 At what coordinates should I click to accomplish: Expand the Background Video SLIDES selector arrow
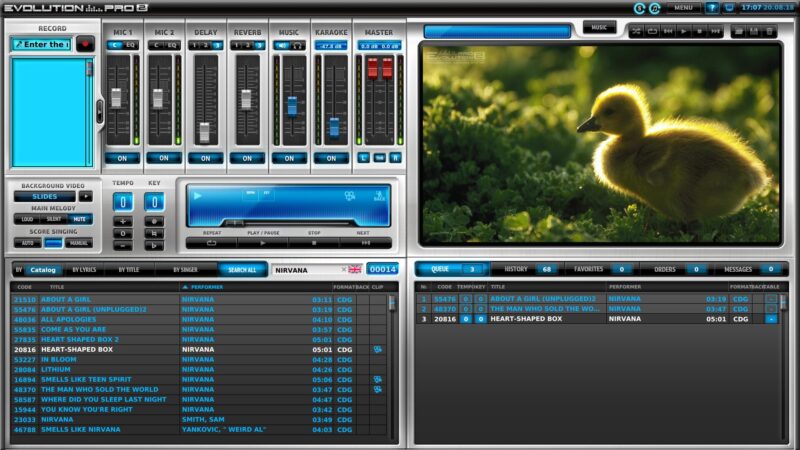[x=86, y=196]
